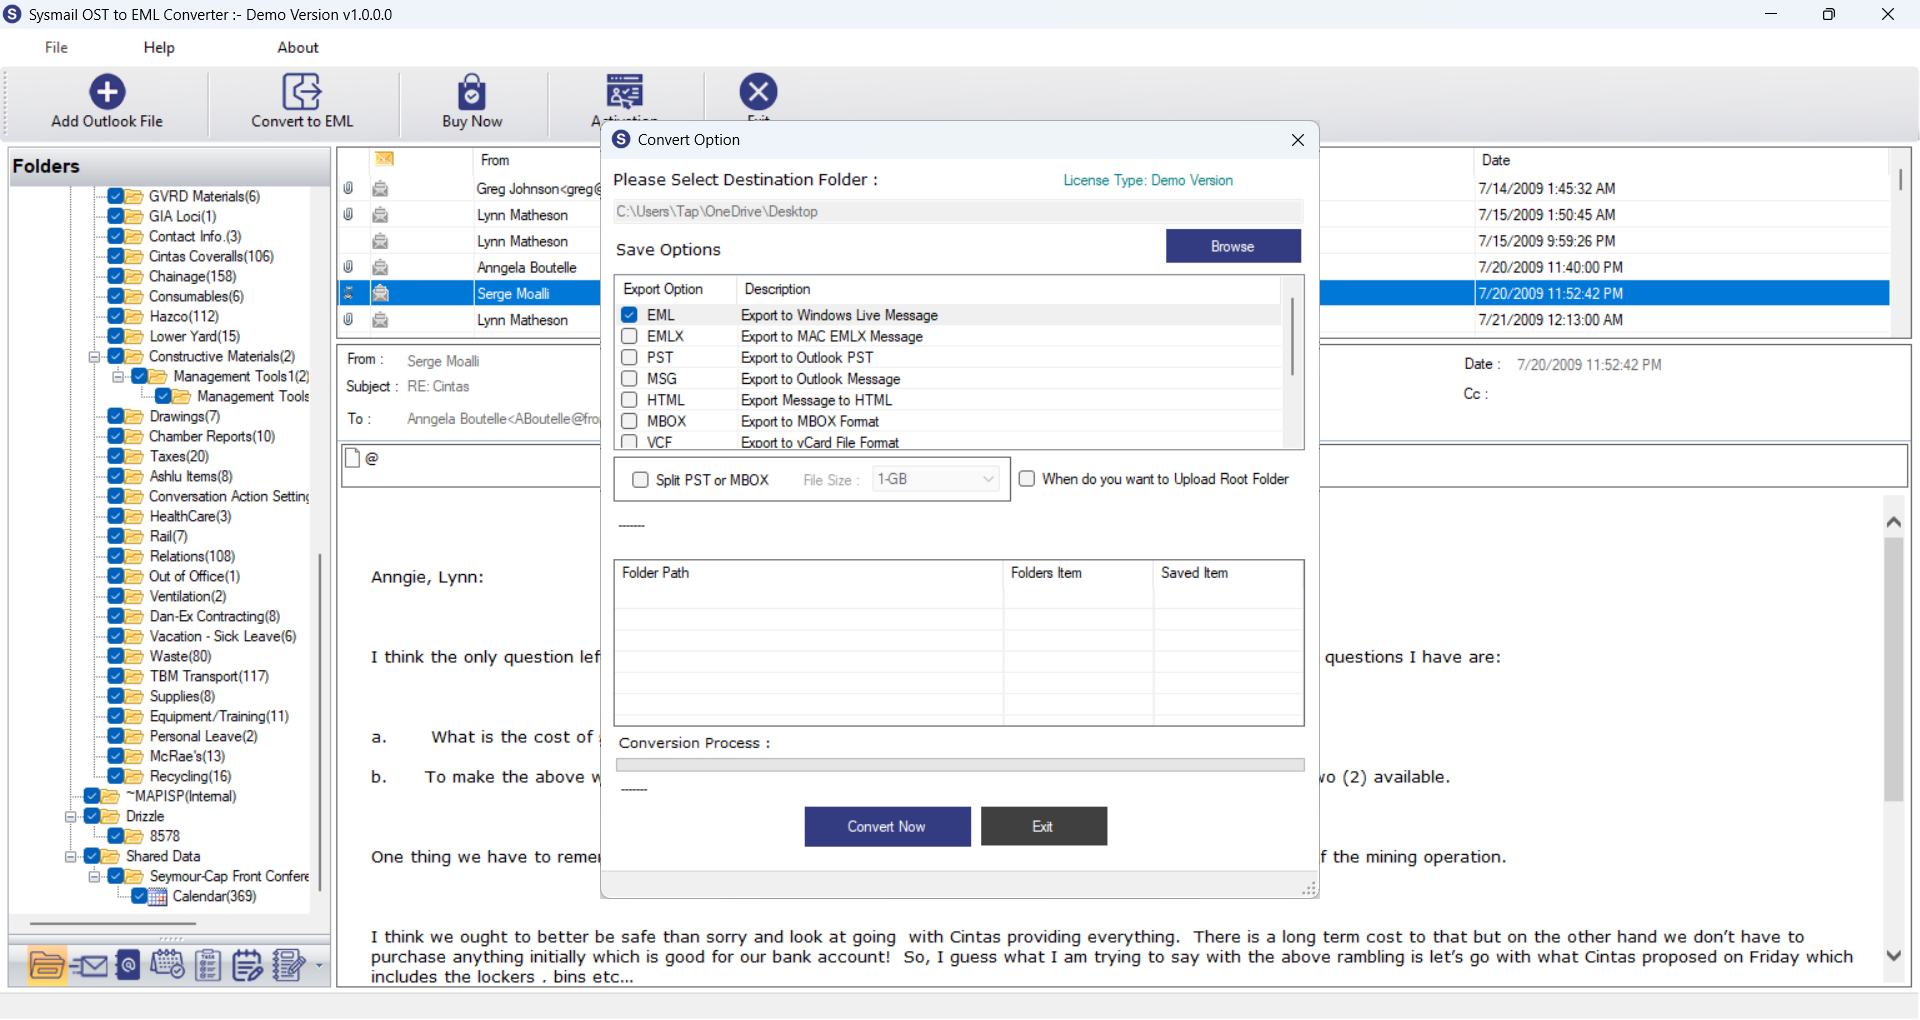Collapse the Seymour-Cap Front Conference folder
The height and width of the screenshot is (1020, 1920).
pyautogui.click(x=94, y=877)
